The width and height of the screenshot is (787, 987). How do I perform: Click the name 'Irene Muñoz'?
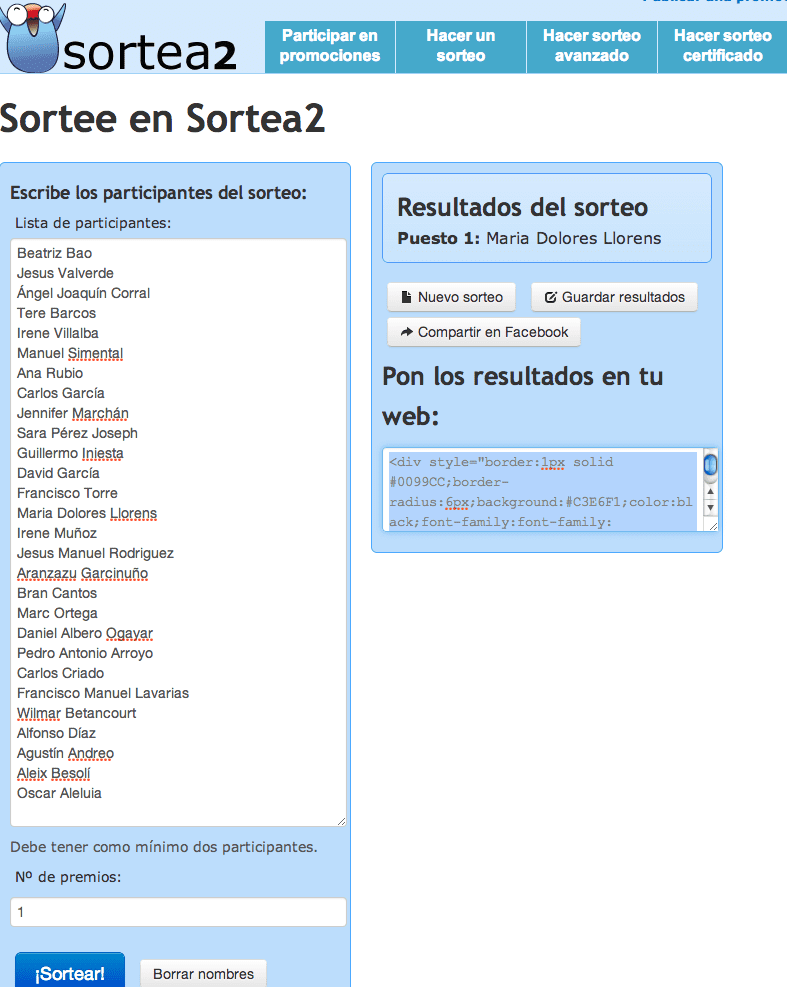tap(57, 534)
